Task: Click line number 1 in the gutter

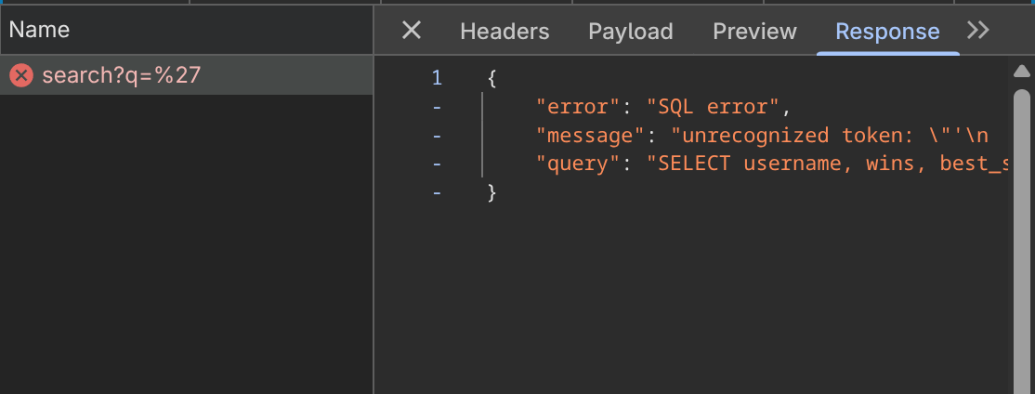Action: 436,78
